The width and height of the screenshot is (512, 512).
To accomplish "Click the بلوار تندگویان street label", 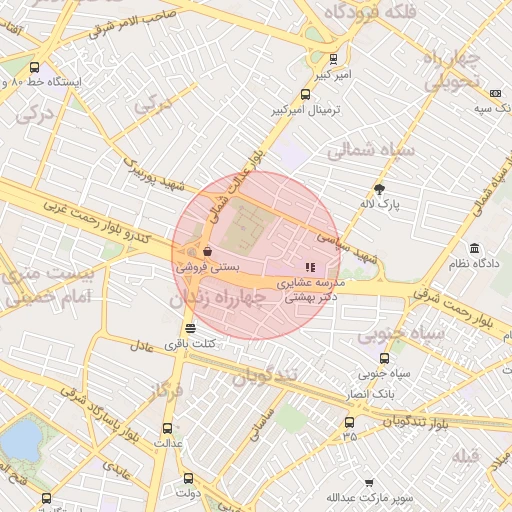I will (x=415, y=423).
